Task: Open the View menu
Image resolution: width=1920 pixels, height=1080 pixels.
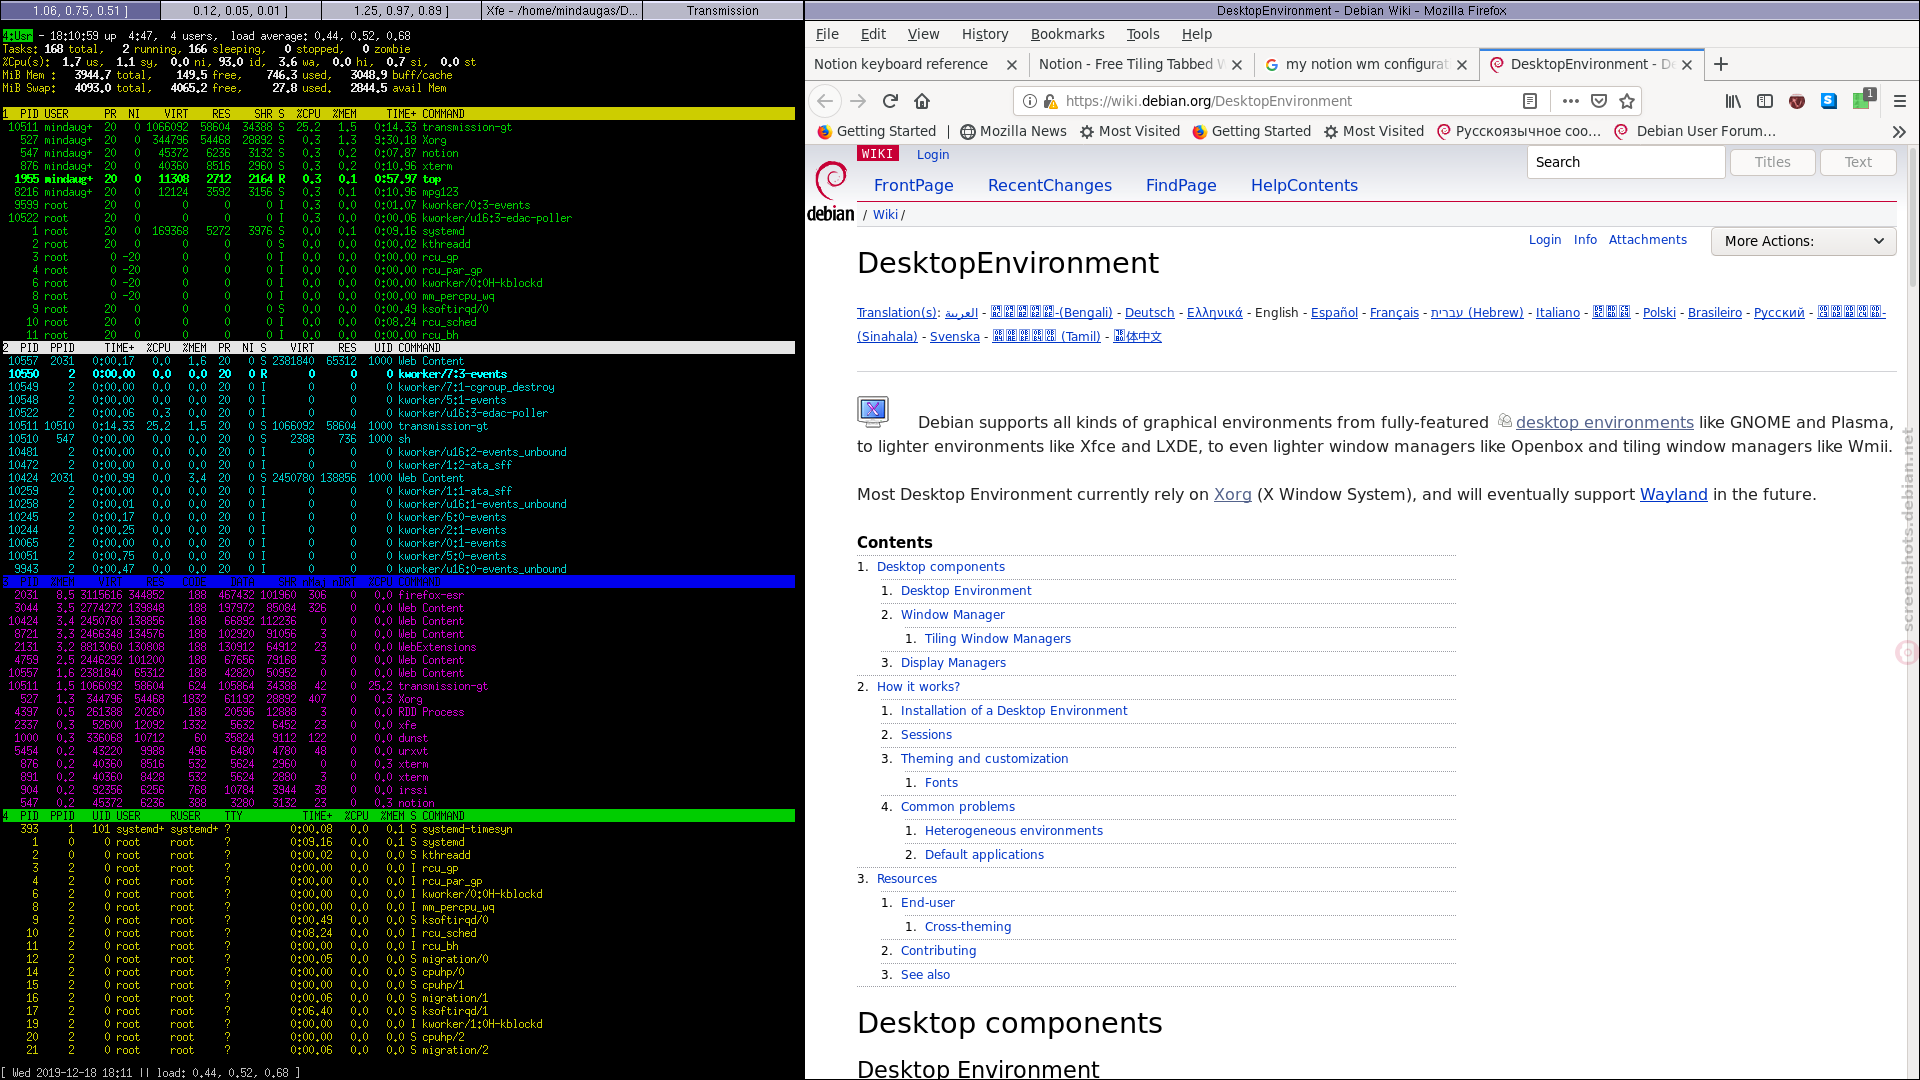Action: (x=923, y=34)
